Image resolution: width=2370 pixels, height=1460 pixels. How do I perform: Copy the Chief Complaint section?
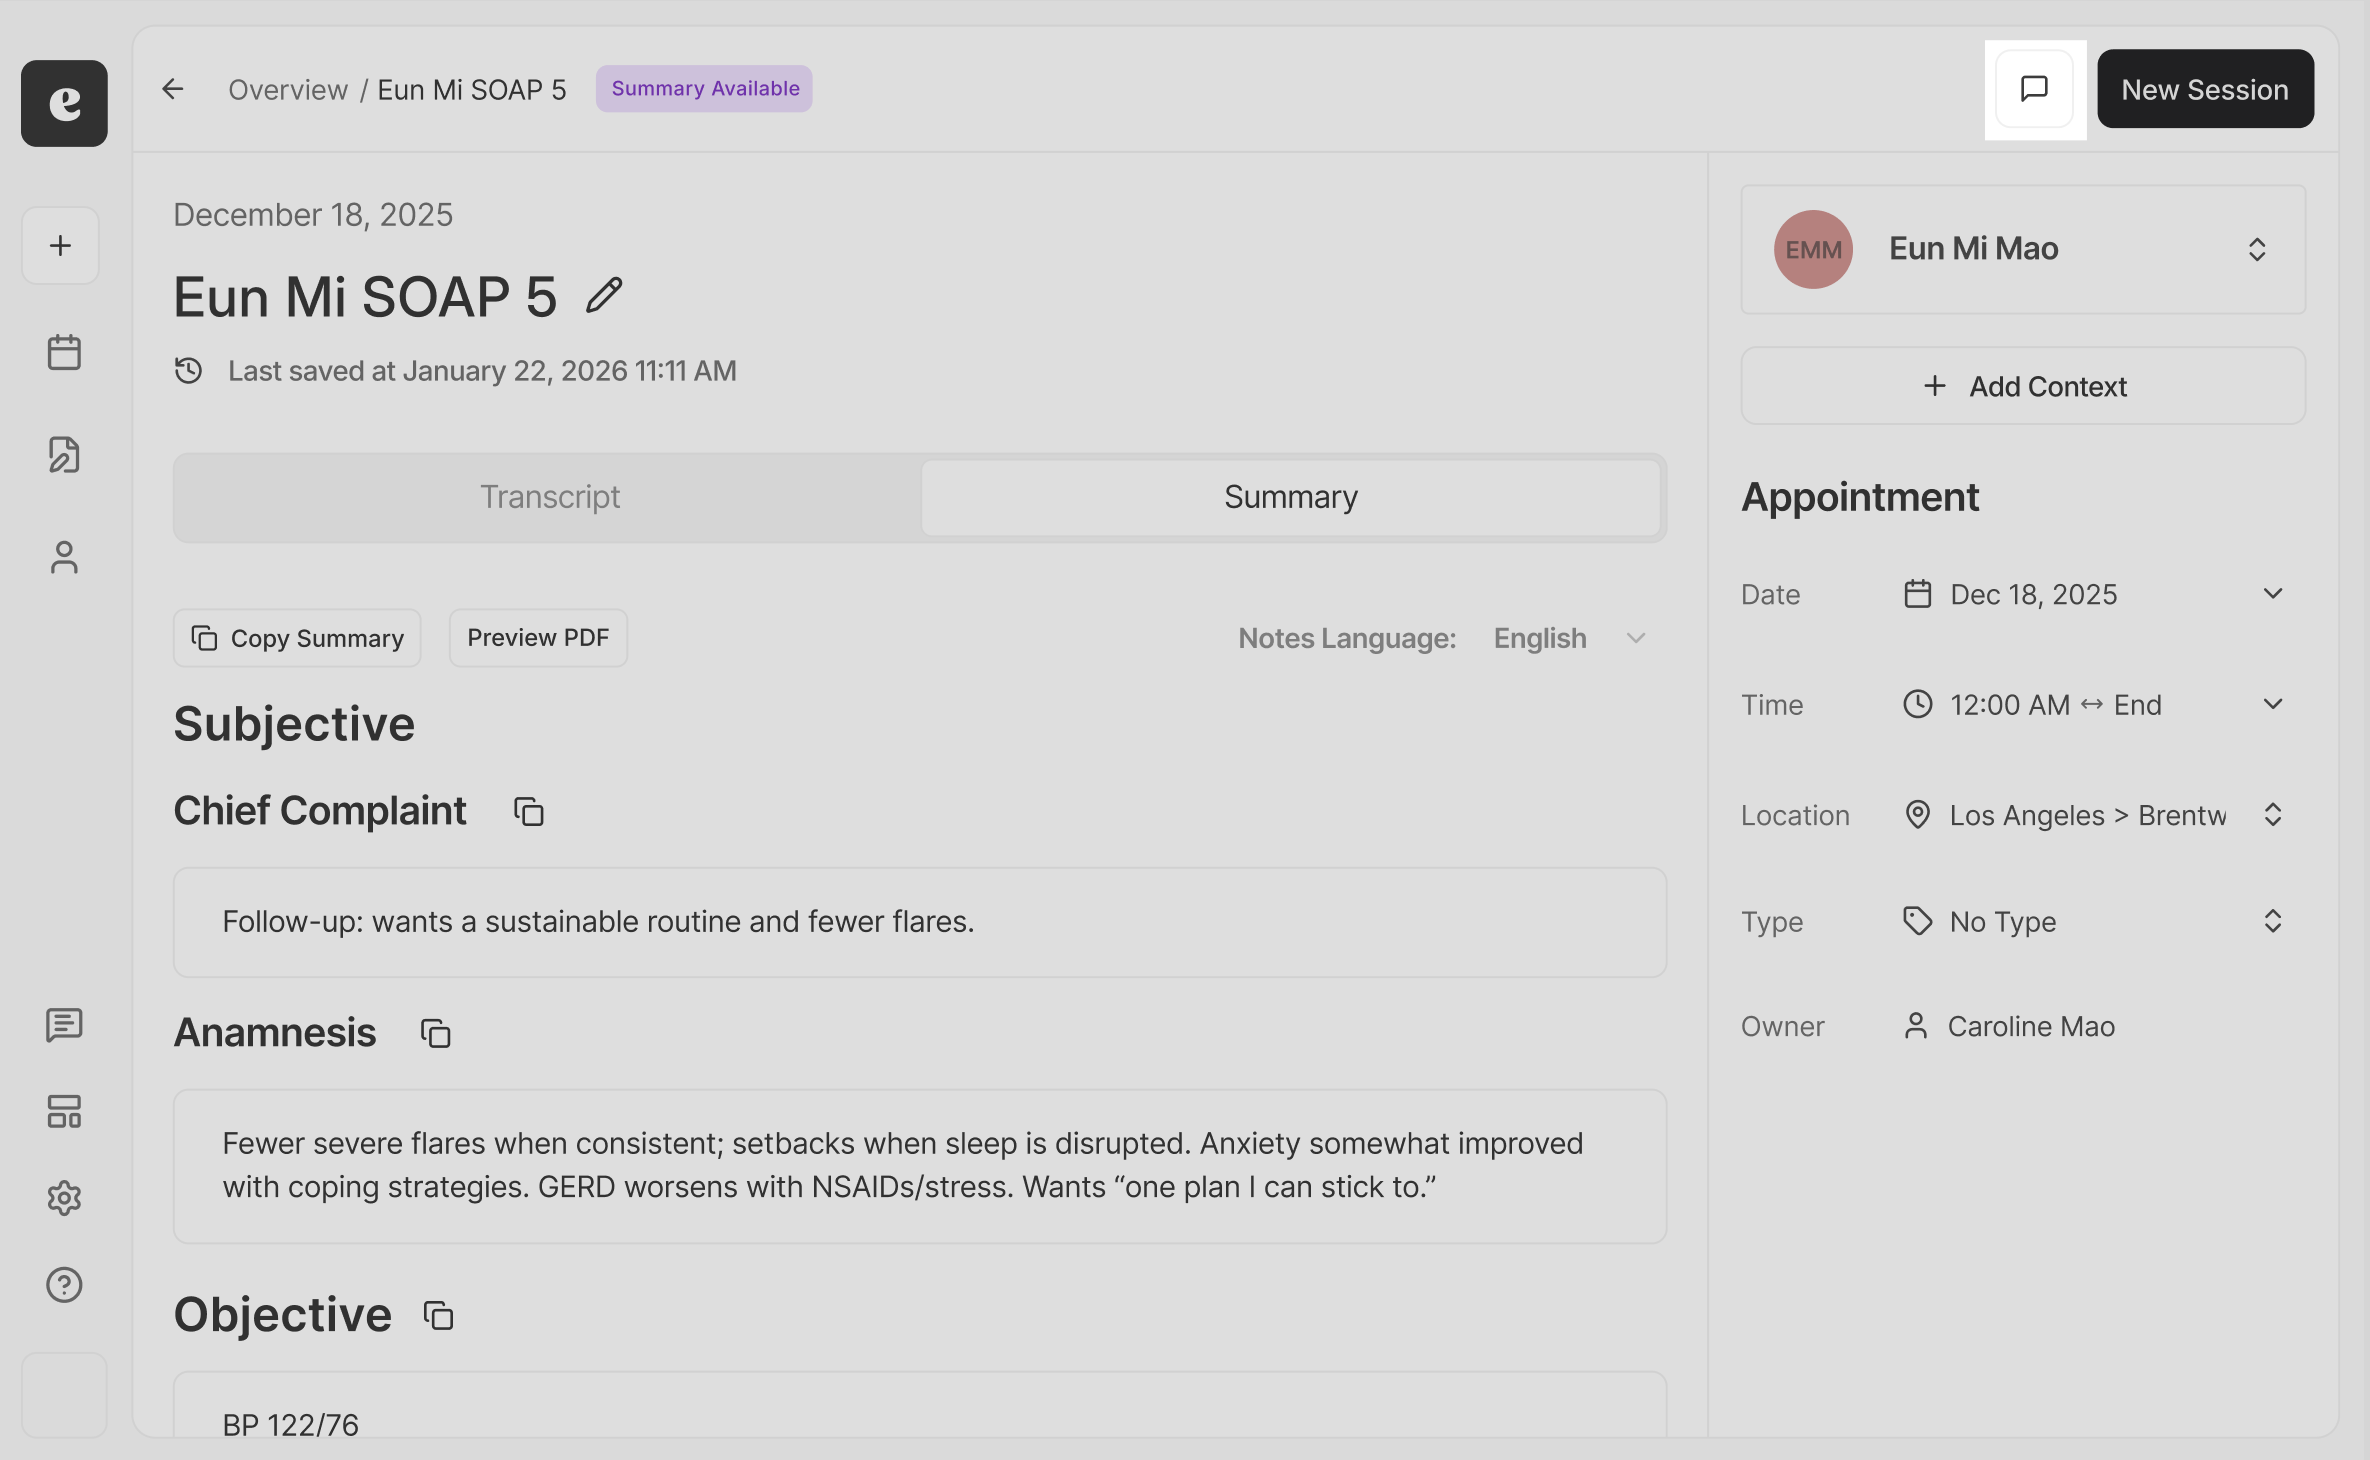pyautogui.click(x=528, y=812)
